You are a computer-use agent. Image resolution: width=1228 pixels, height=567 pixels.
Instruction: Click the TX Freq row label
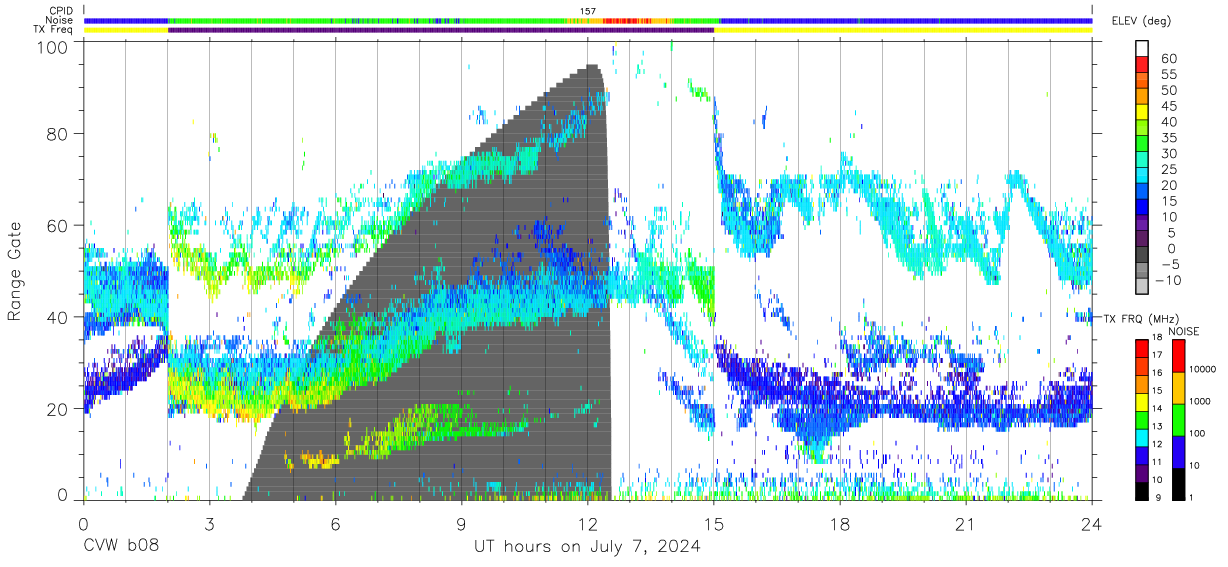55,29
